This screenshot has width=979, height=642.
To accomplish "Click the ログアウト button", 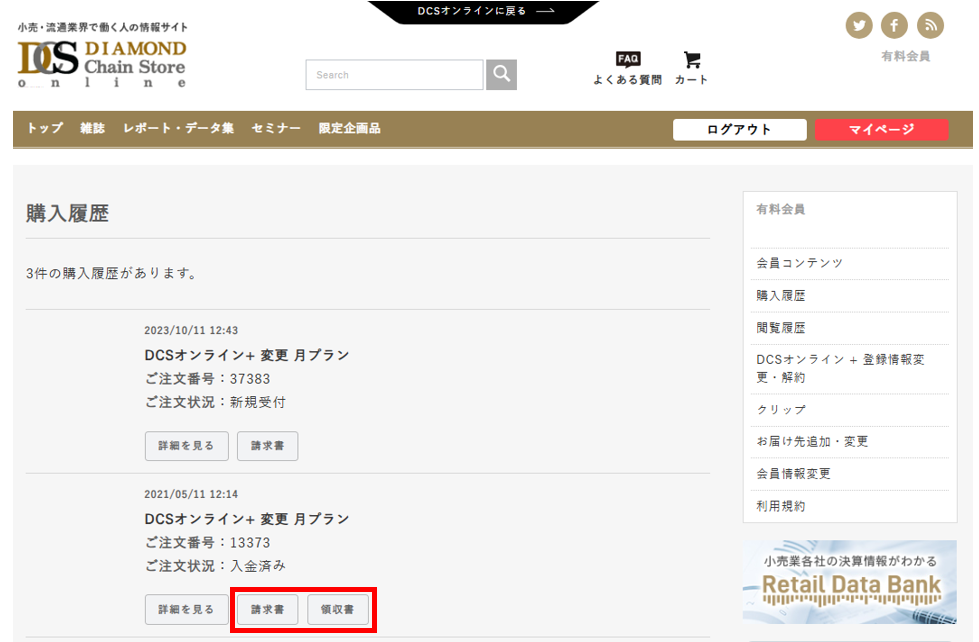I will (739, 130).
